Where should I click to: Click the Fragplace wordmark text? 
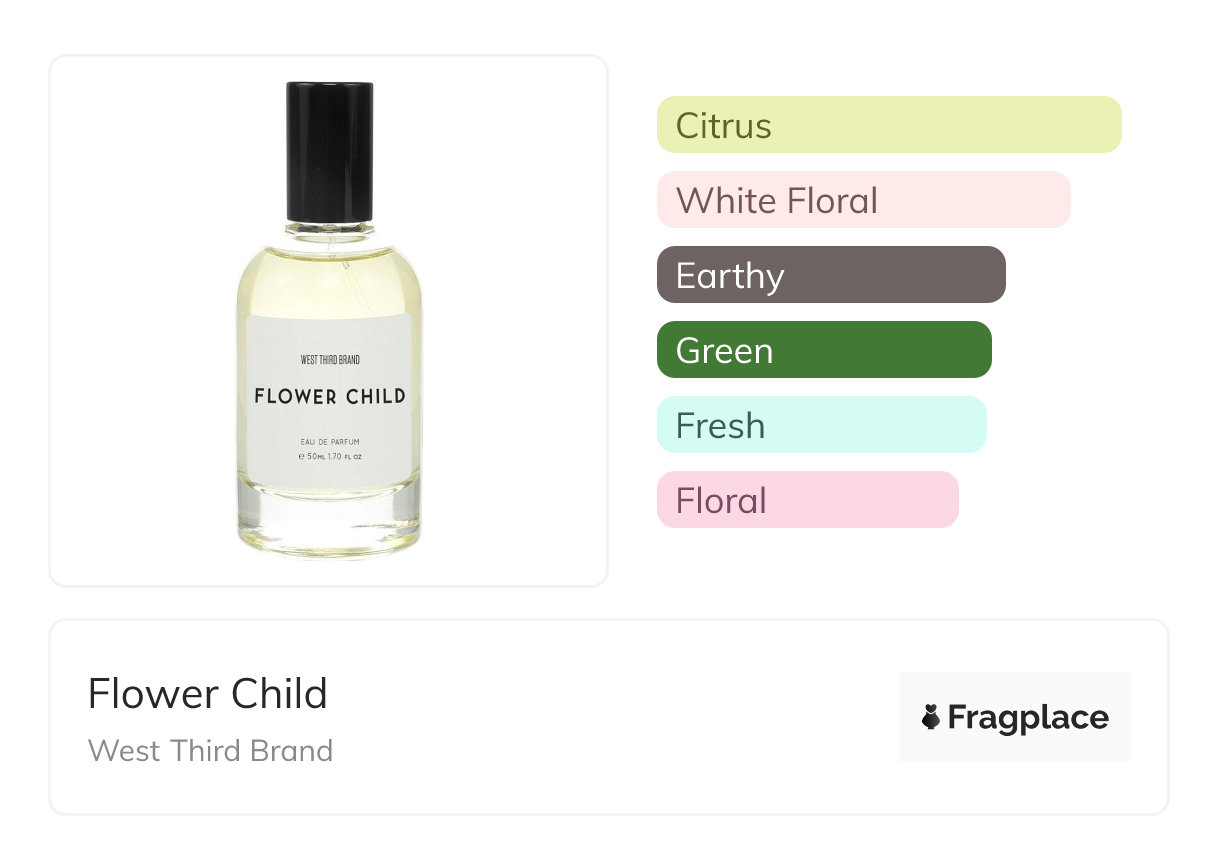(x=1028, y=717)
